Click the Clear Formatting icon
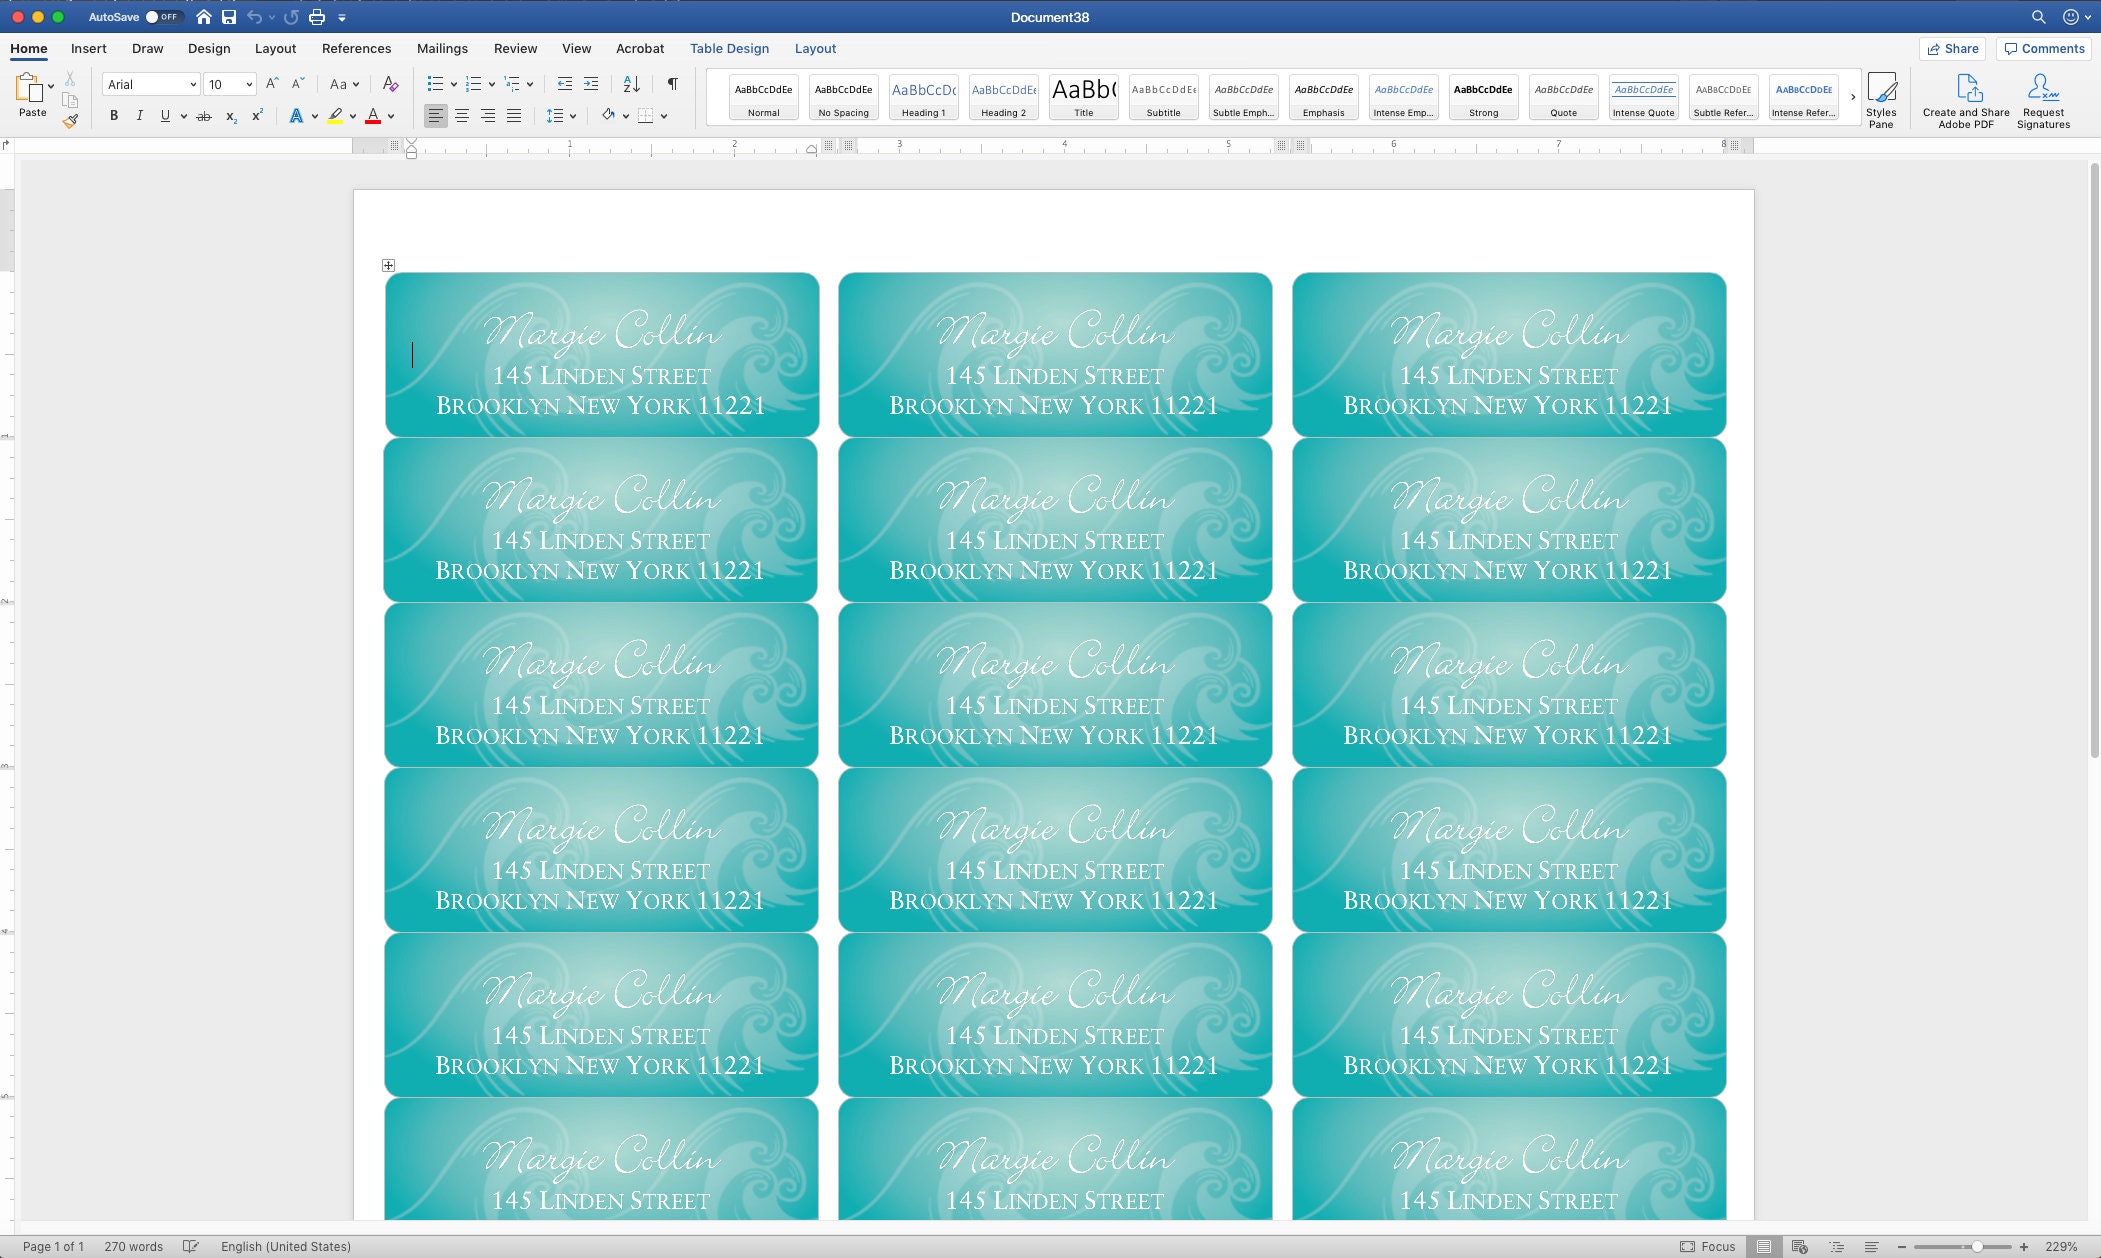 coord(390,84)
